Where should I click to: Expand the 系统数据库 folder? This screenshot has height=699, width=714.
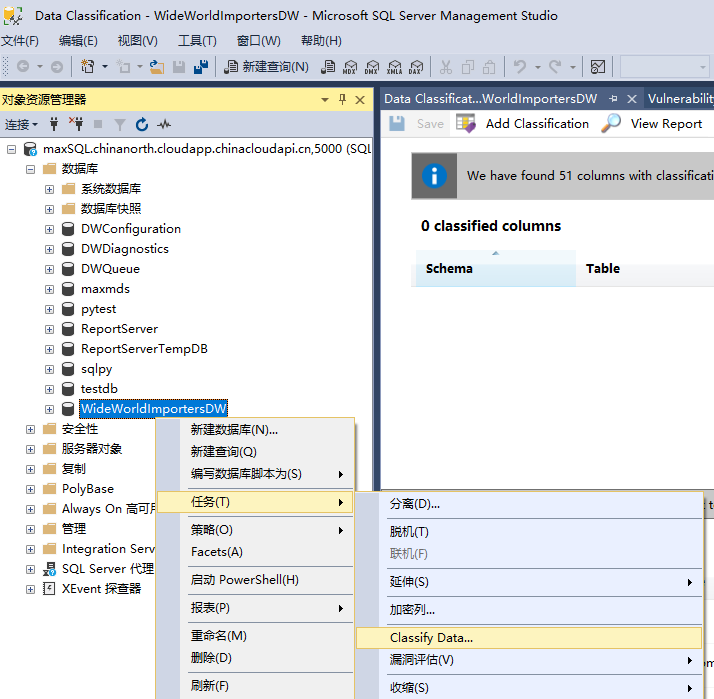[x=50, y=189]
